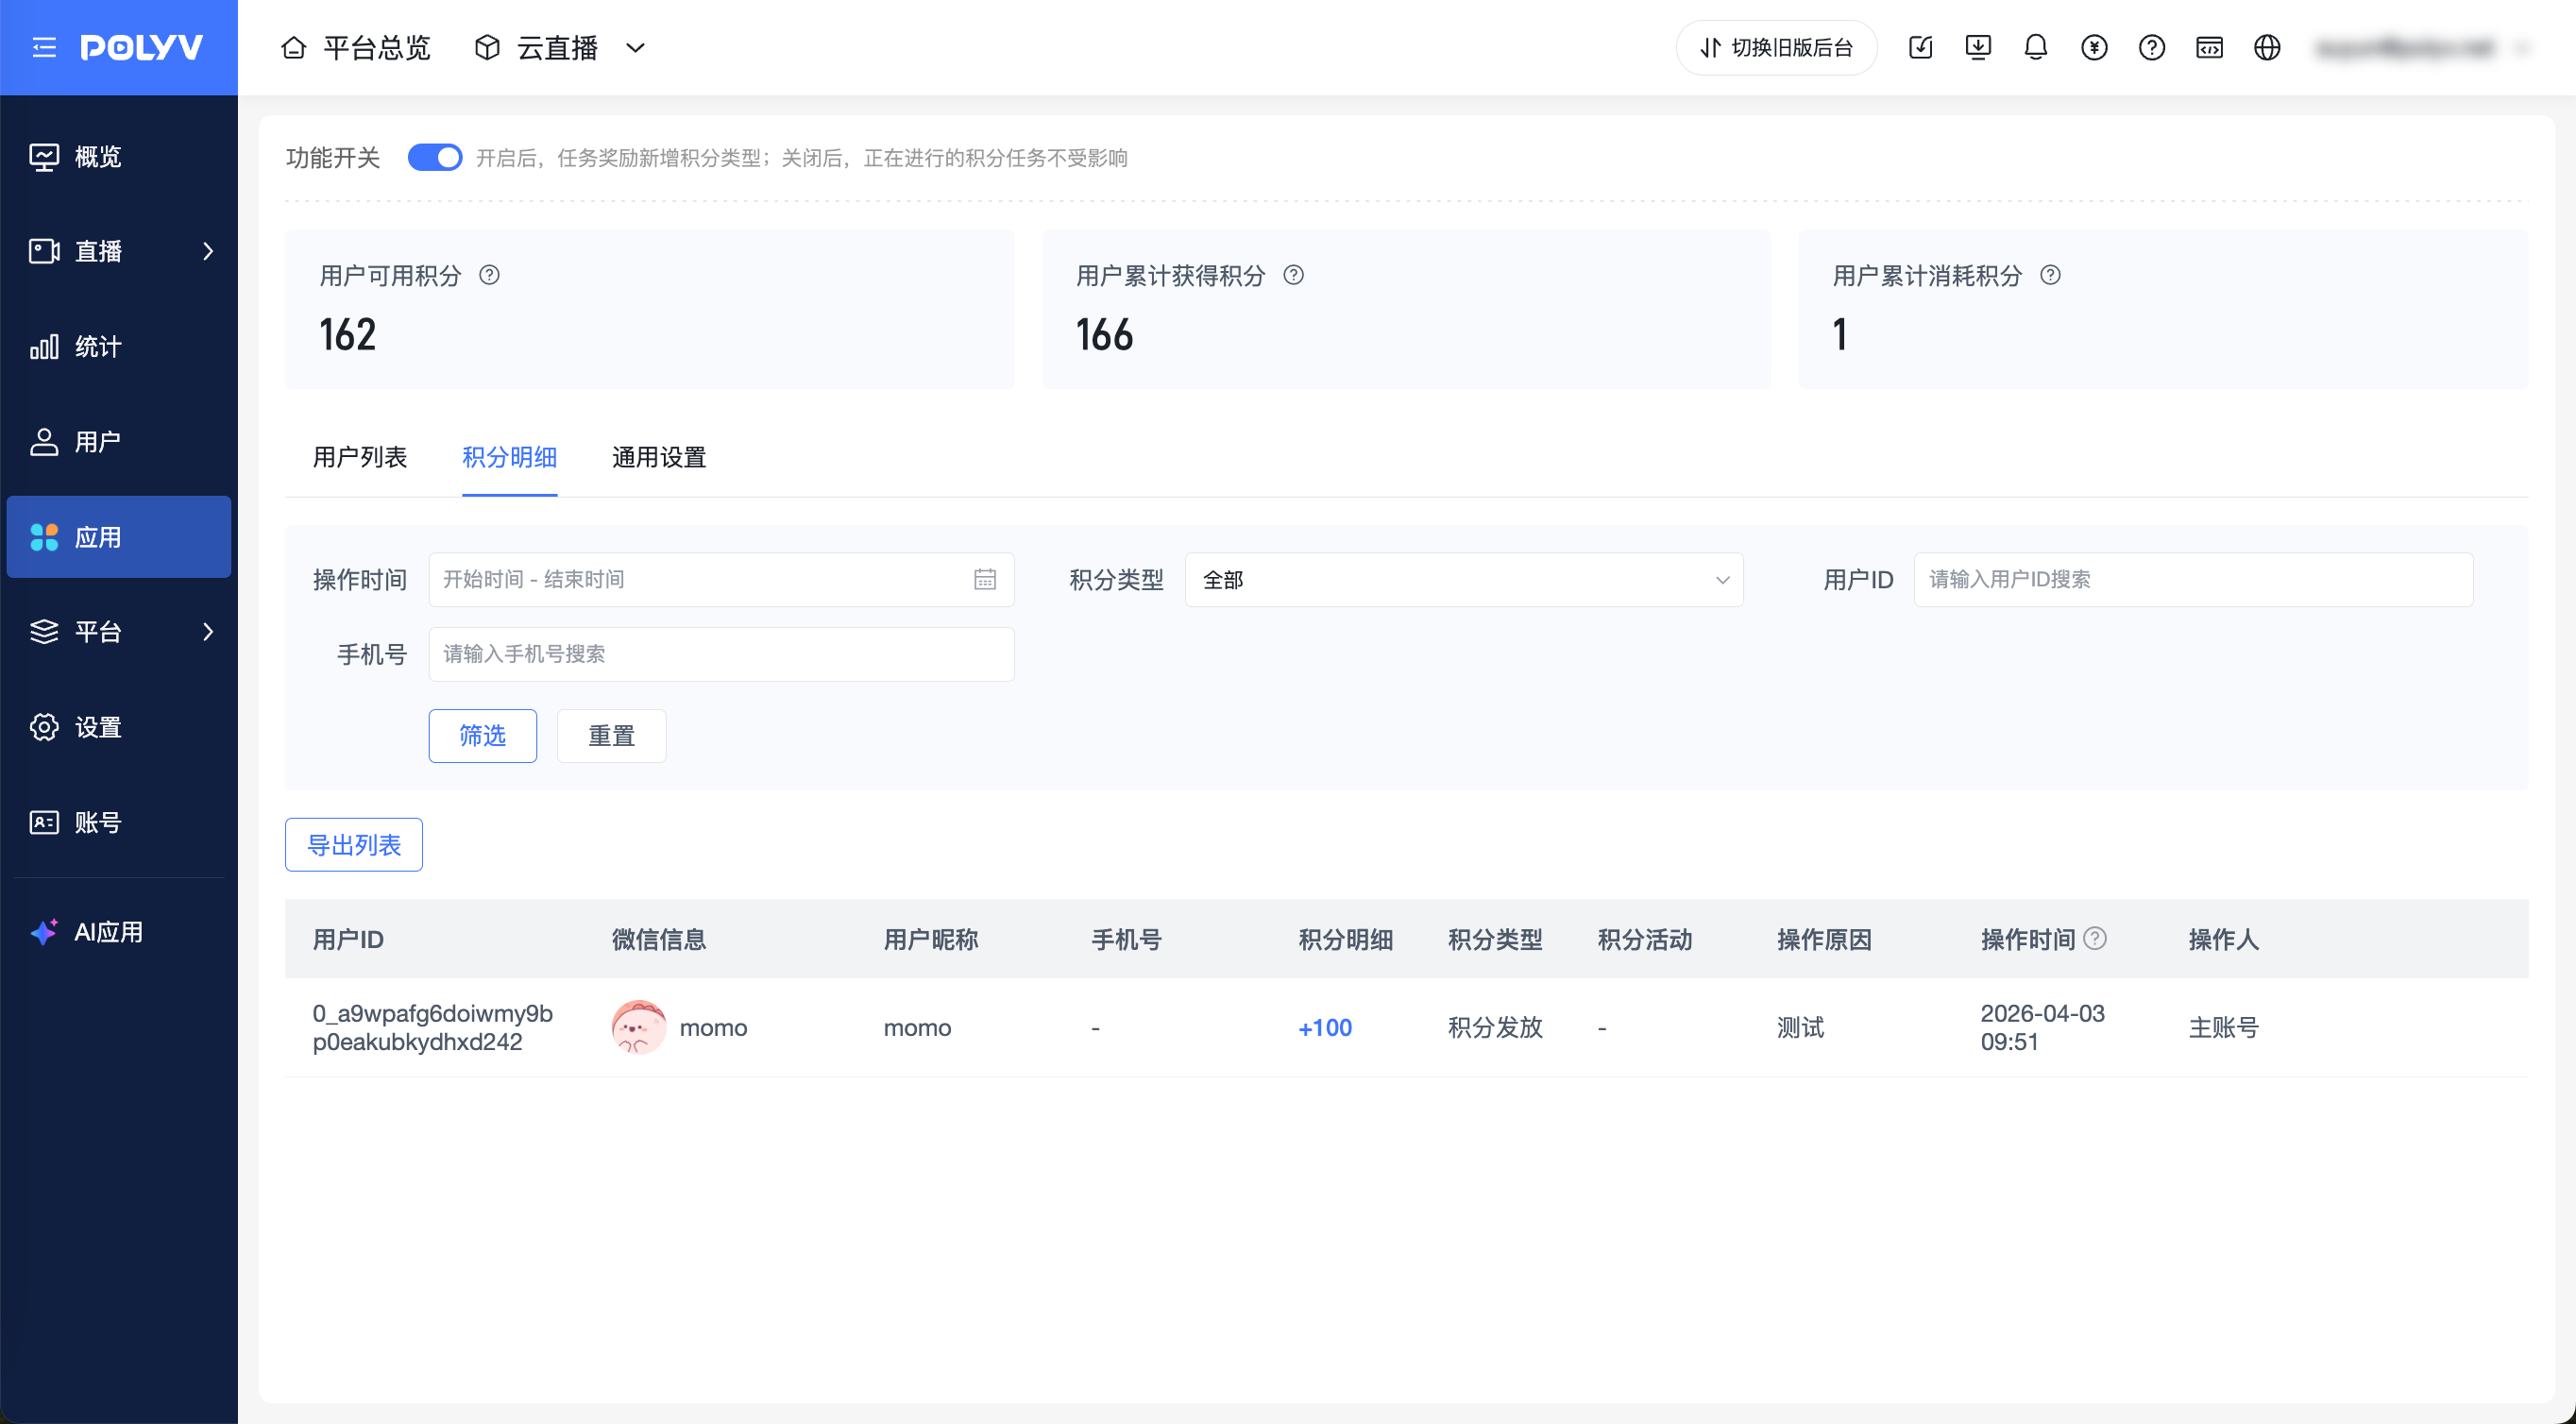Go to 平台总览

tap(355, 47)
